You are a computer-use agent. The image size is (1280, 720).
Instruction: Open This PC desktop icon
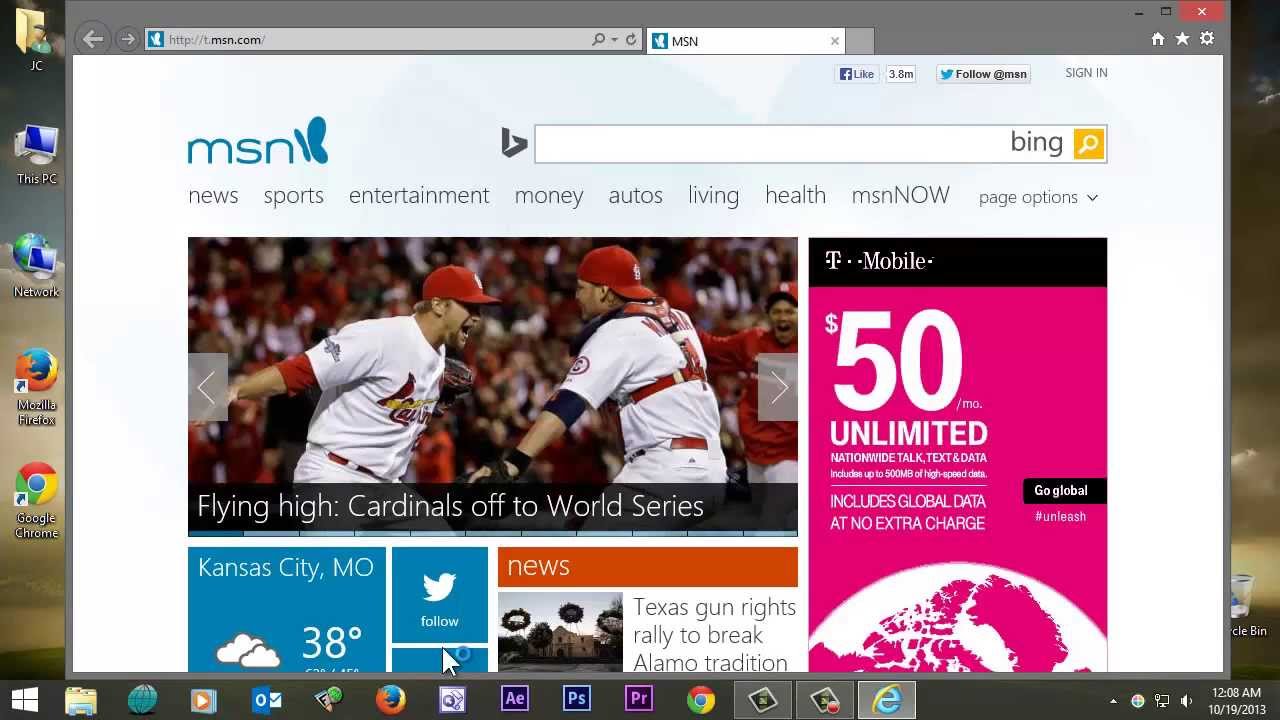pos(36,155)
